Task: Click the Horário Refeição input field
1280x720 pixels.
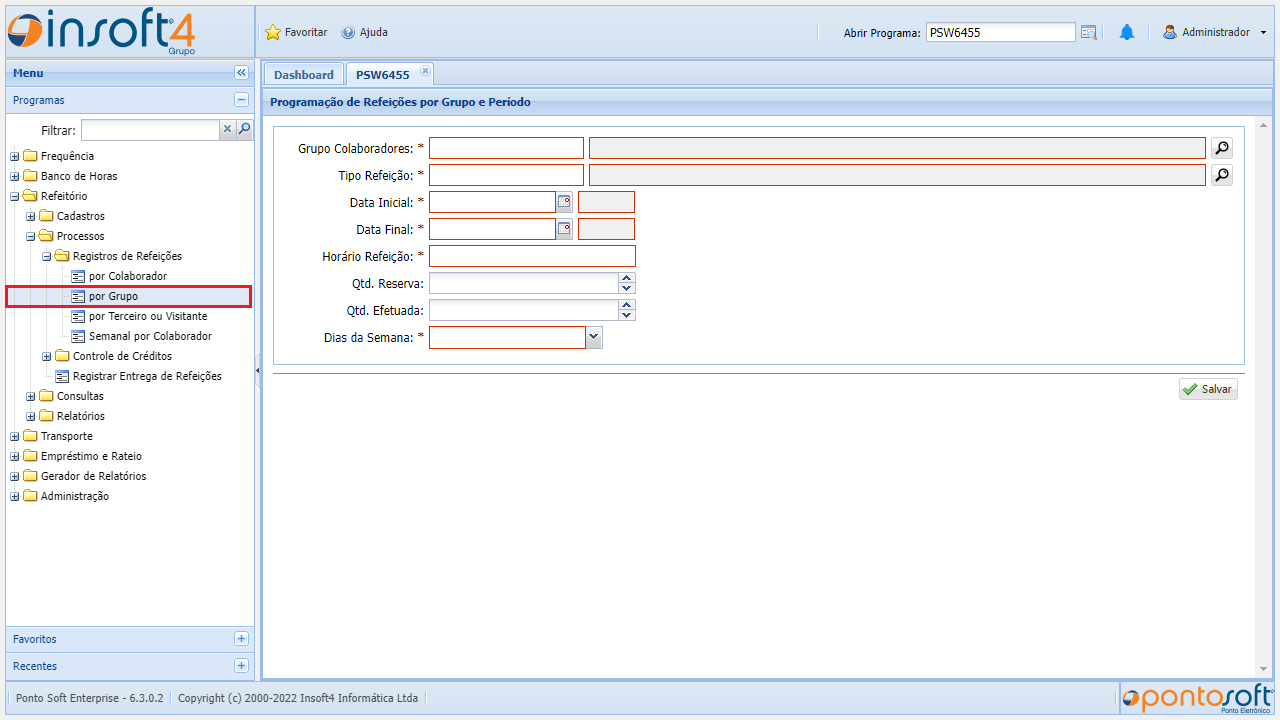Action: (x=532, y=256)
